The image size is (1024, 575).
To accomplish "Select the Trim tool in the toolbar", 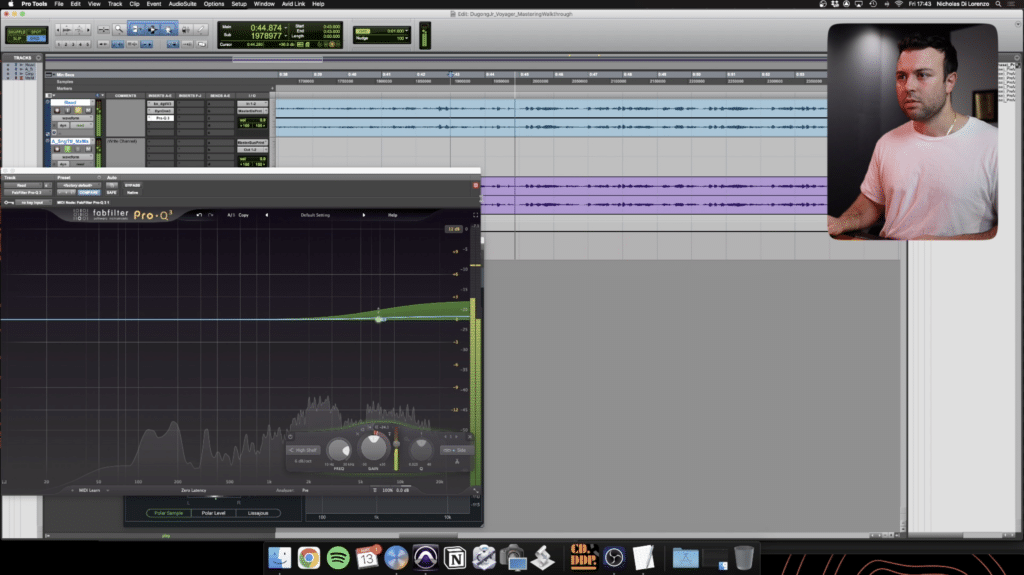I will pyautogui.click(x=135, y=29).
